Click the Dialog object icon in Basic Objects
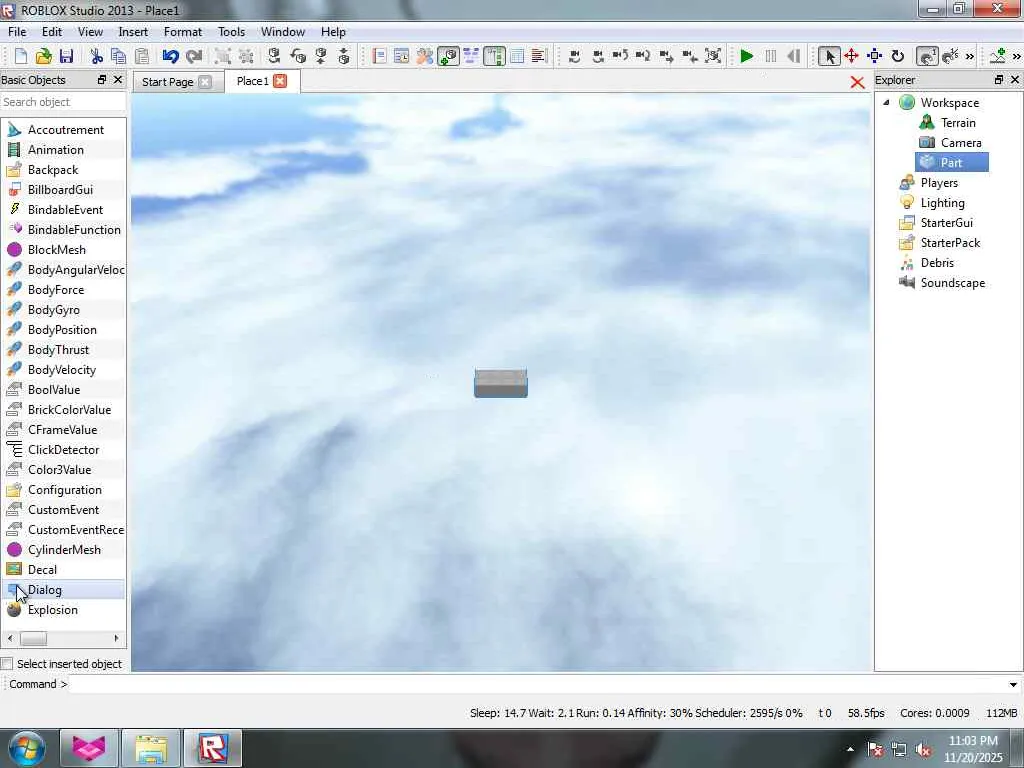1024x768 pixels. click(x=14, y=590)
